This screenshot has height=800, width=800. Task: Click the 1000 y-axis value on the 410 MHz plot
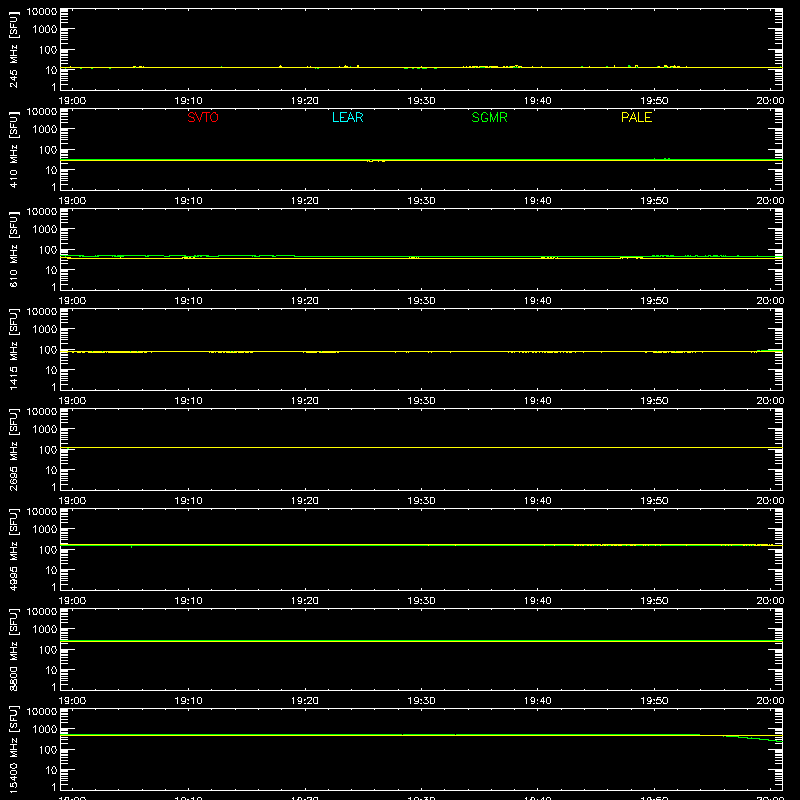click(45, 130)
